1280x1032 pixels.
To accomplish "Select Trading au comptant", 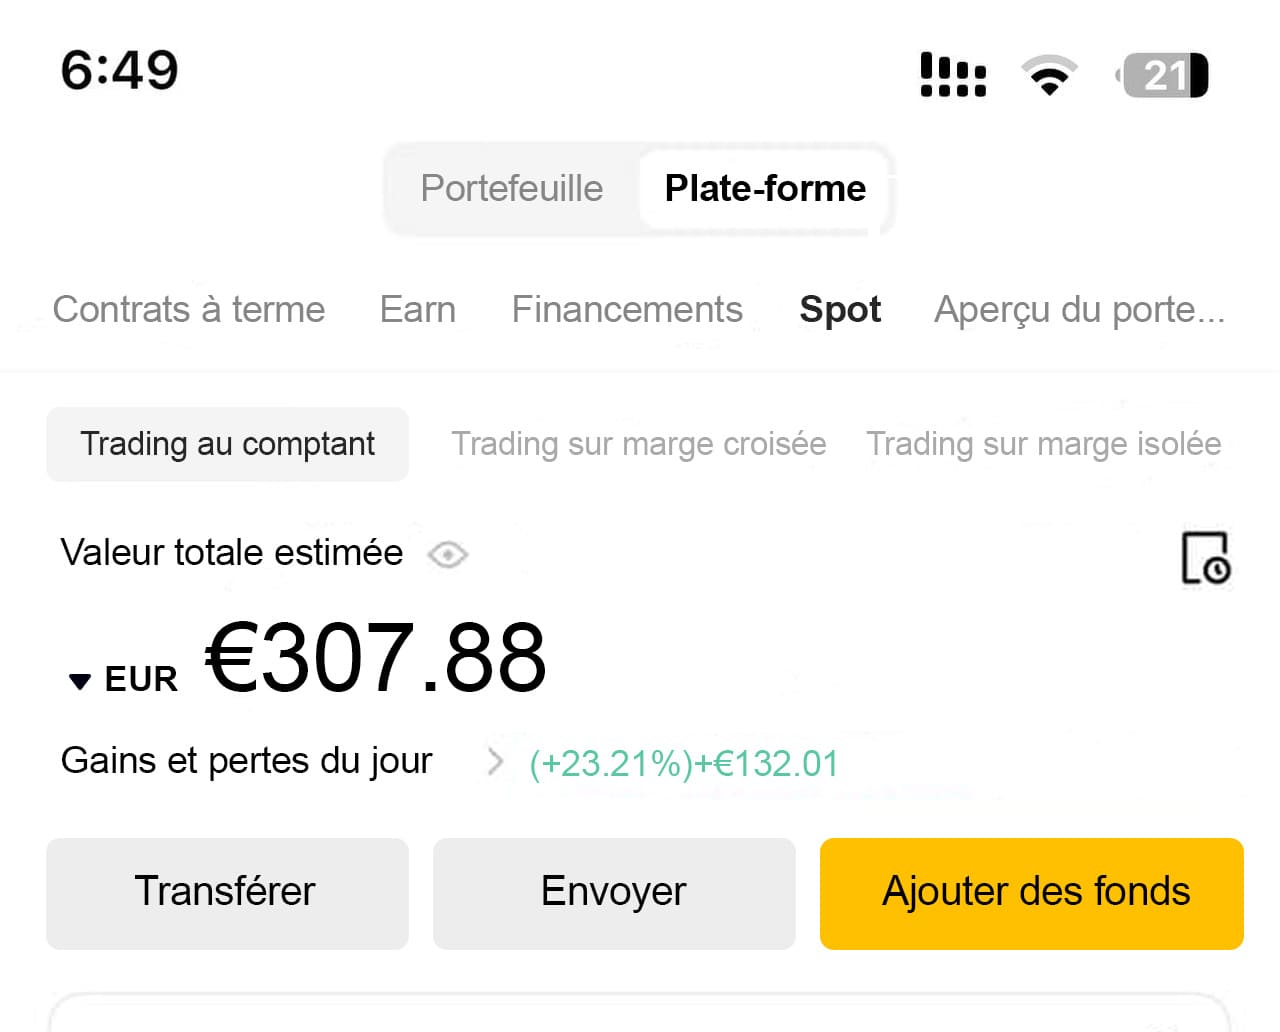I will pyautogui.click(x=227, y=444).
